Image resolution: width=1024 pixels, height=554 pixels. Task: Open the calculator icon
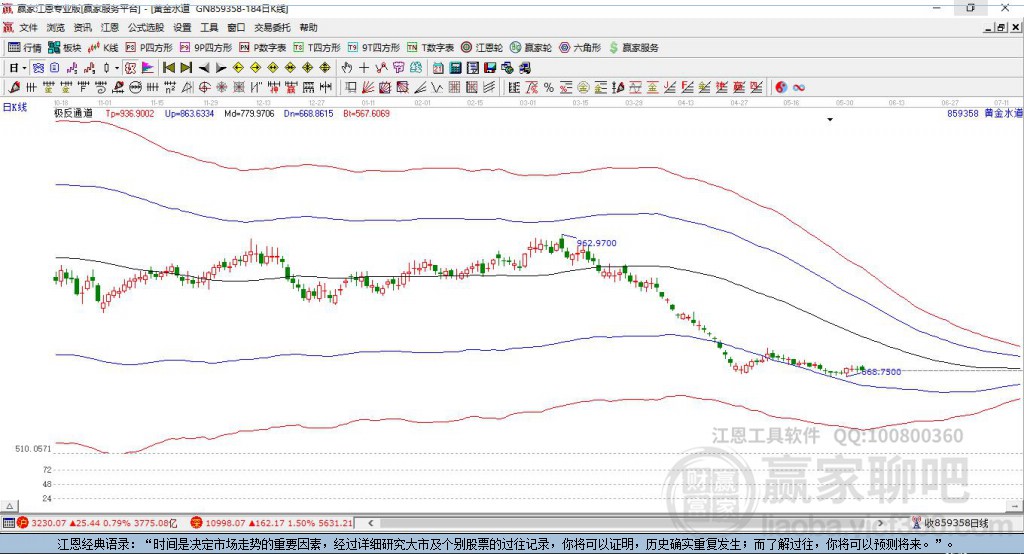(455, 68)
